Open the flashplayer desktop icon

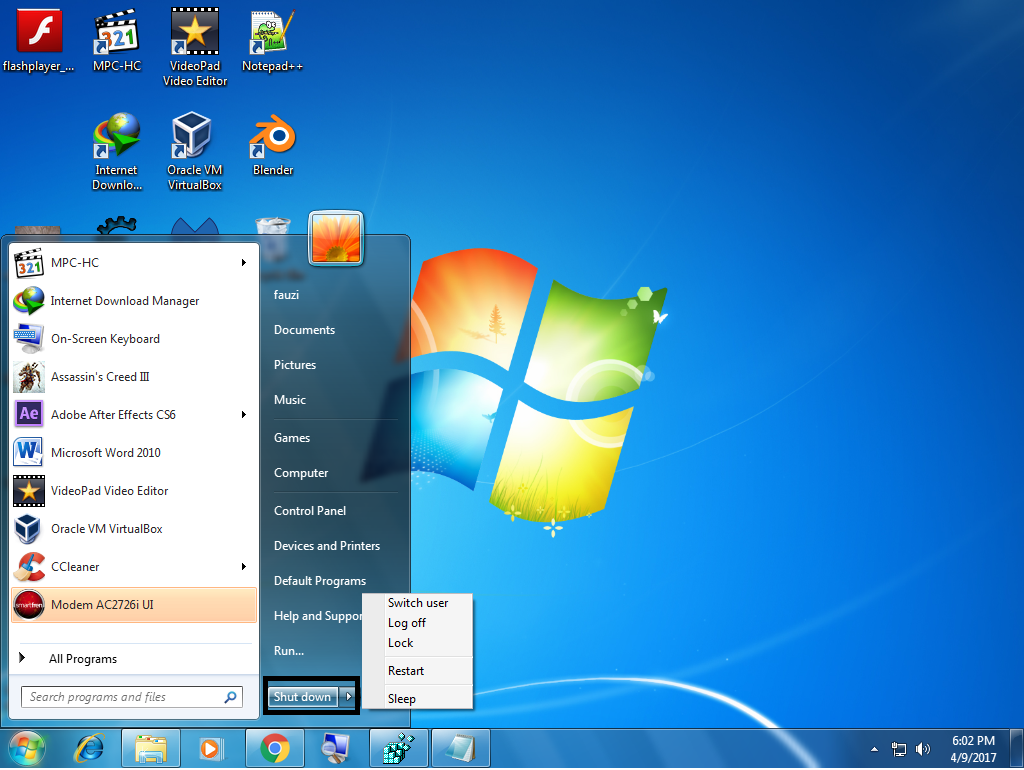click(39, 40)
